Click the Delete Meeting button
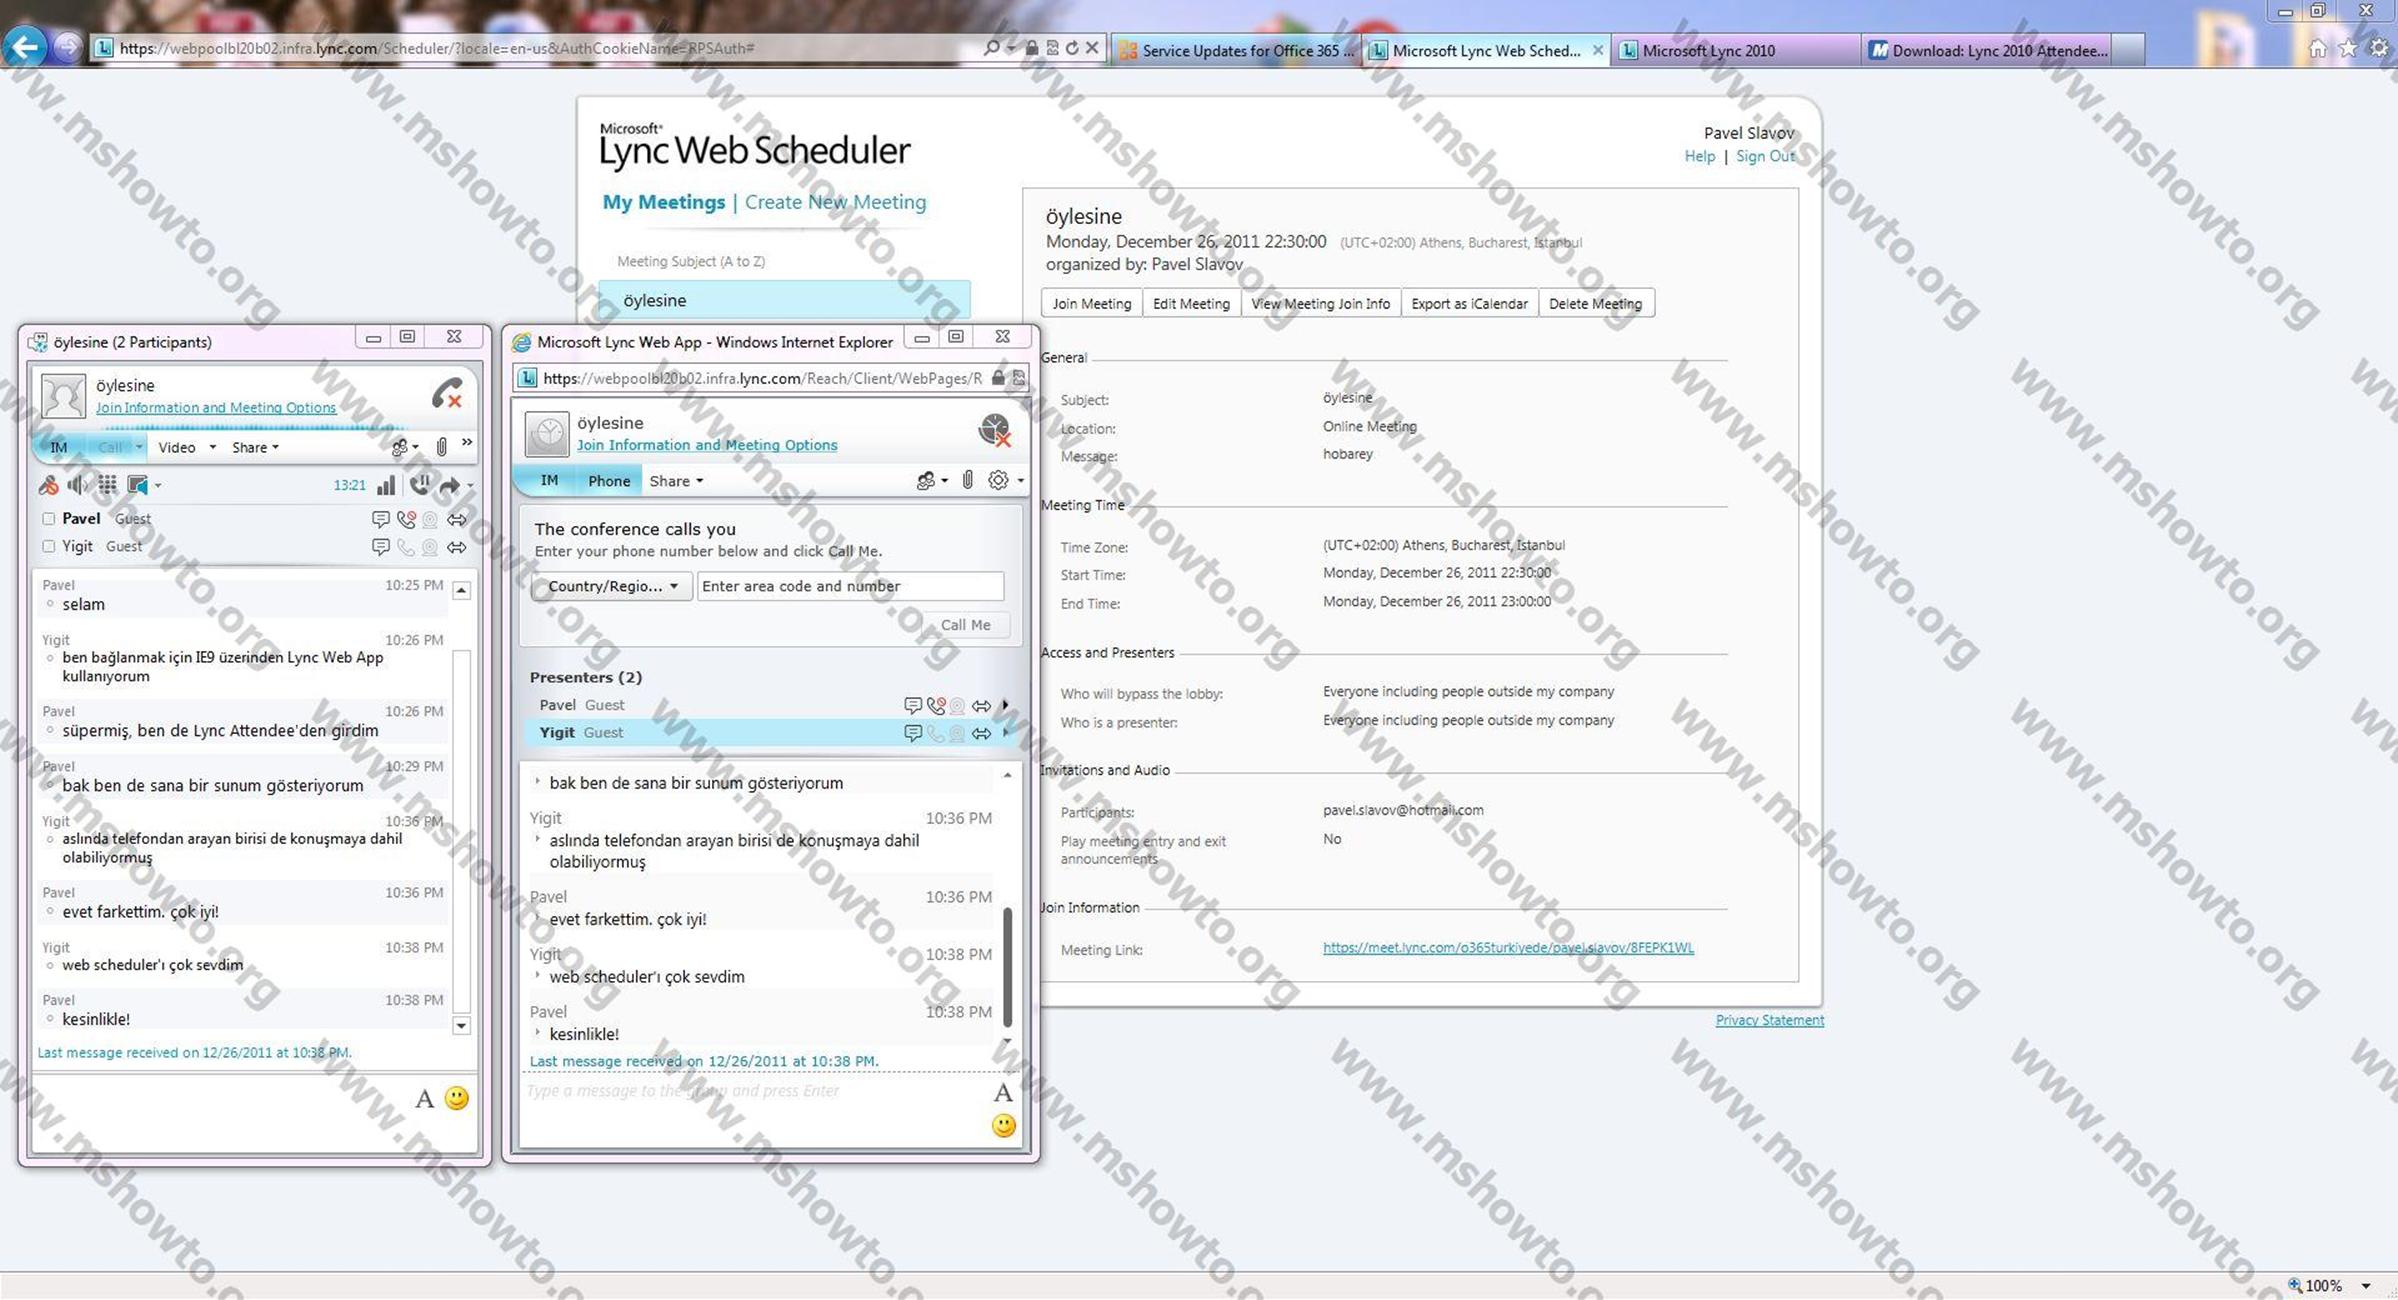This screenshot has height=1300, width=2398. (x=1595, y=304)
